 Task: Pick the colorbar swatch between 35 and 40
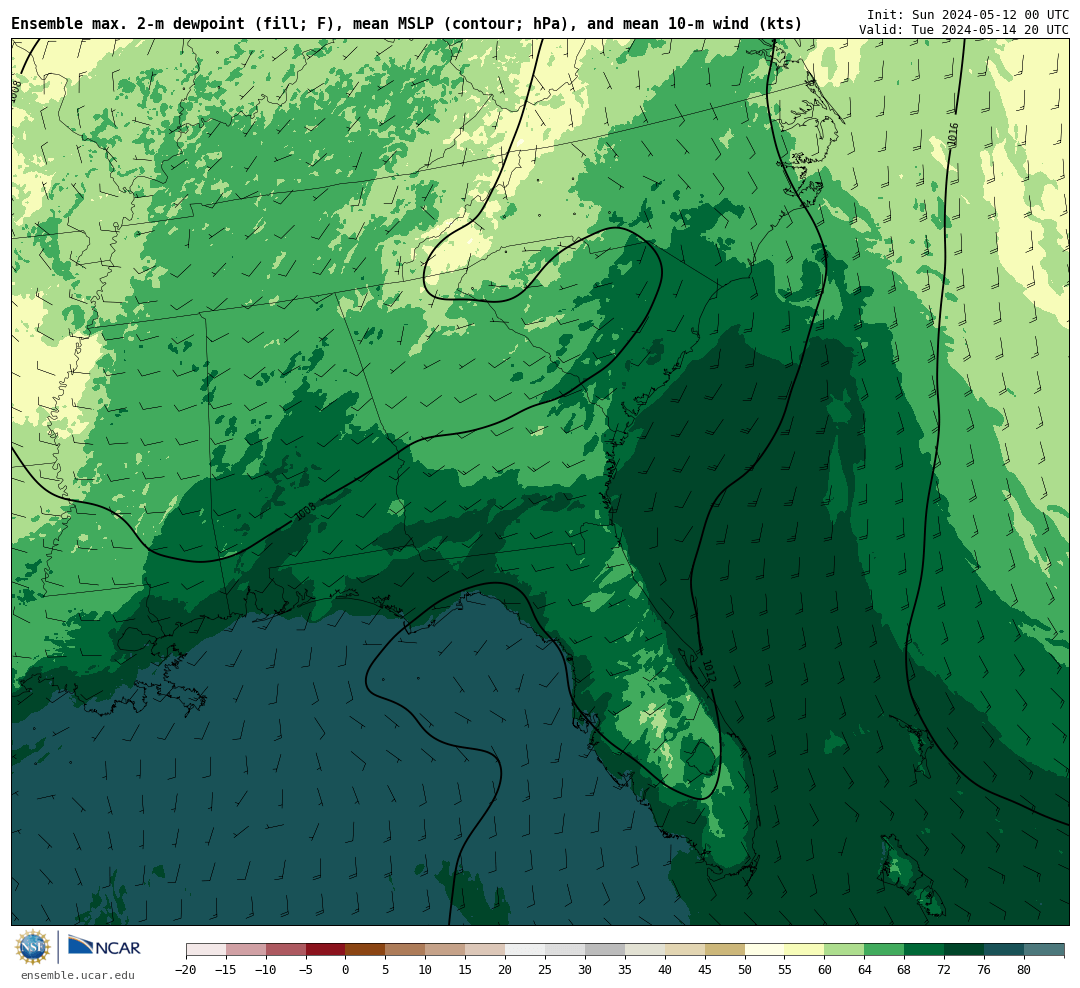645,950
